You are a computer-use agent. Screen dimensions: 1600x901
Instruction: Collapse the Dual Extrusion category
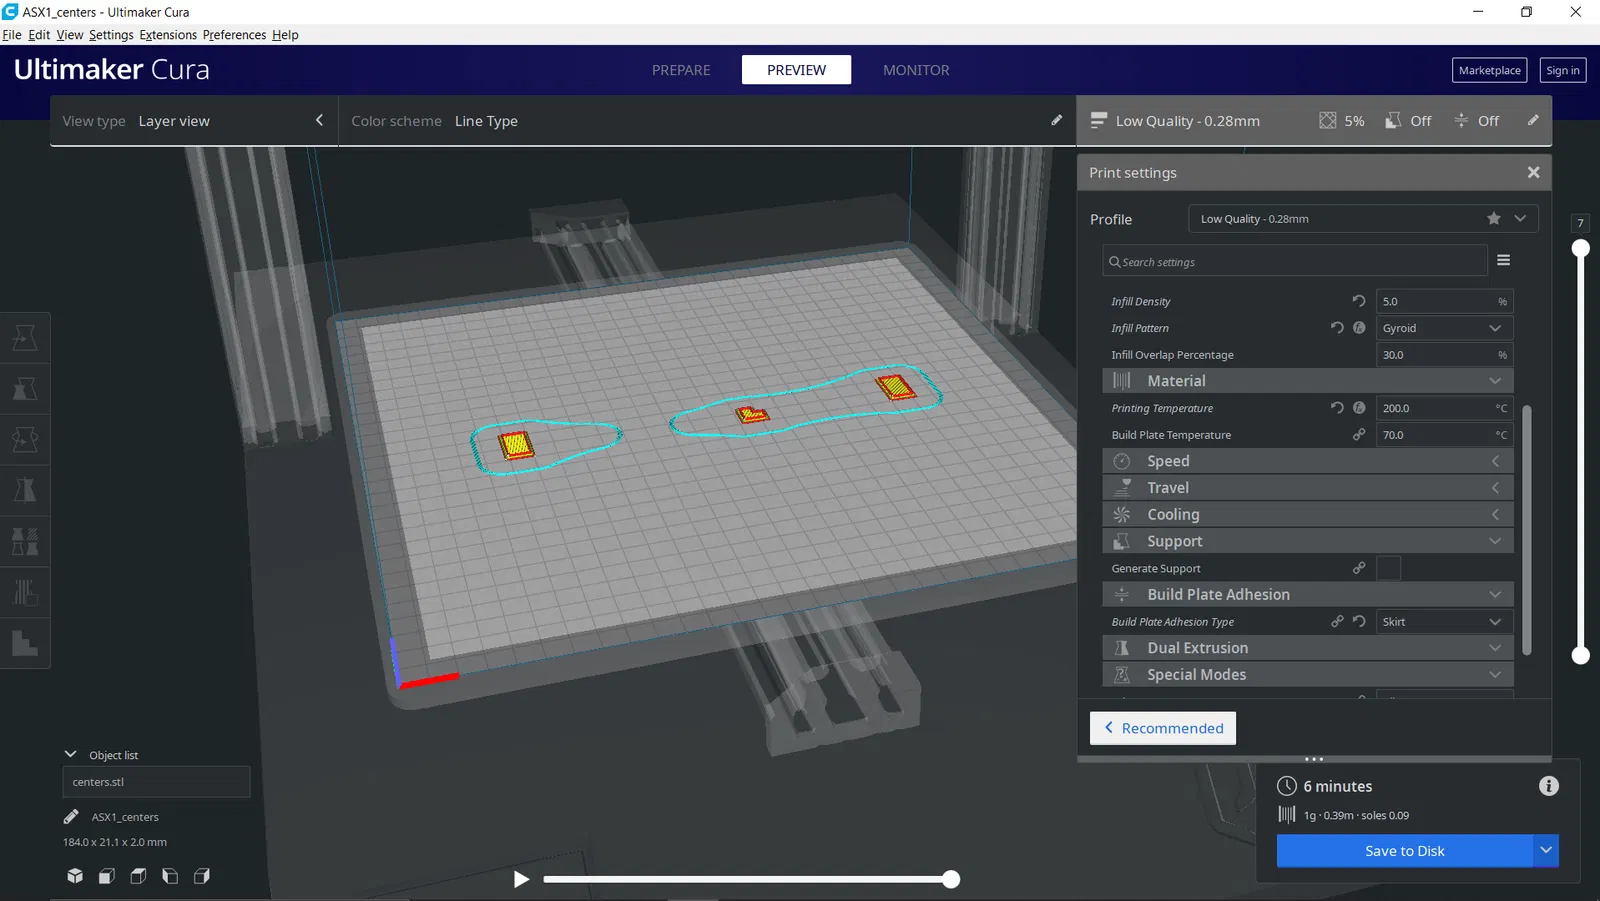[x=1308, y=648]
